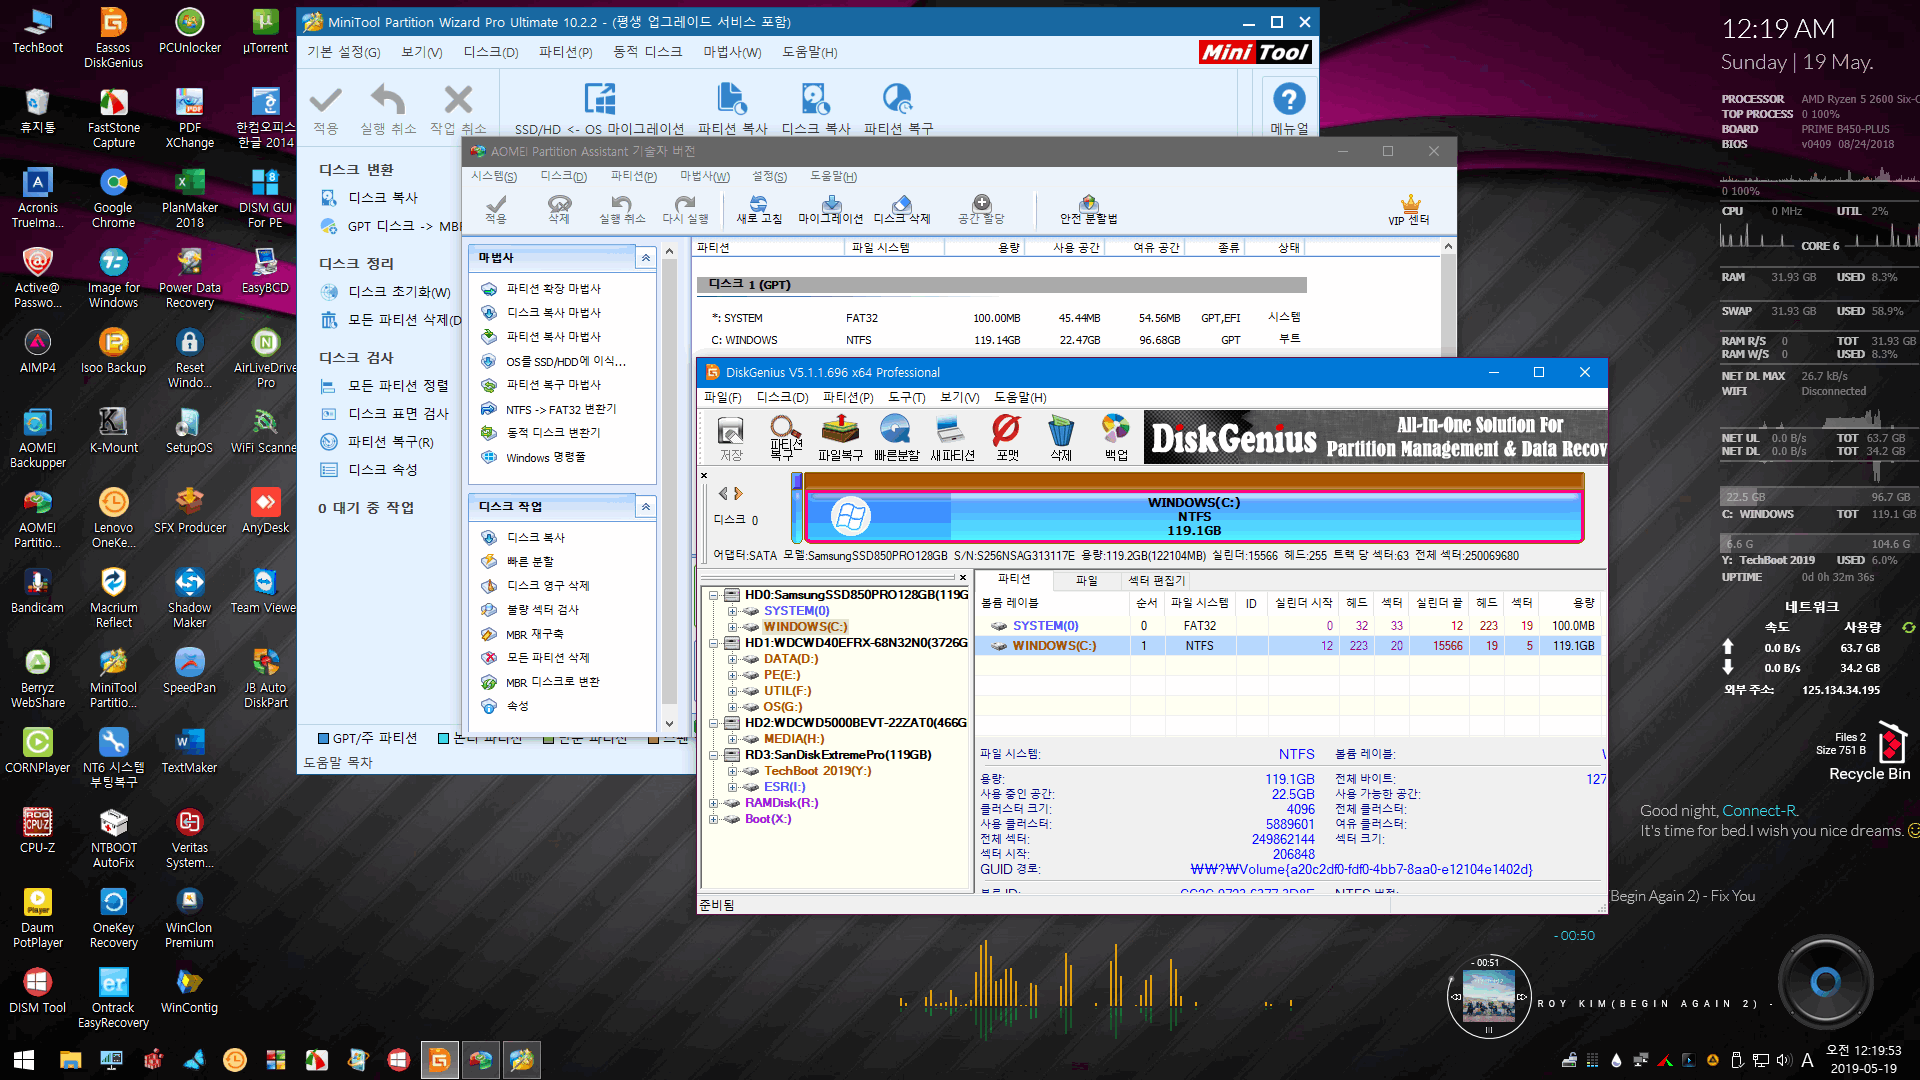This screenshot has height=1080, width=1920.
Task: Click MiniTool Partition Recovery (파티션 복구) toolbar icon
Action: tap(898, 110)
